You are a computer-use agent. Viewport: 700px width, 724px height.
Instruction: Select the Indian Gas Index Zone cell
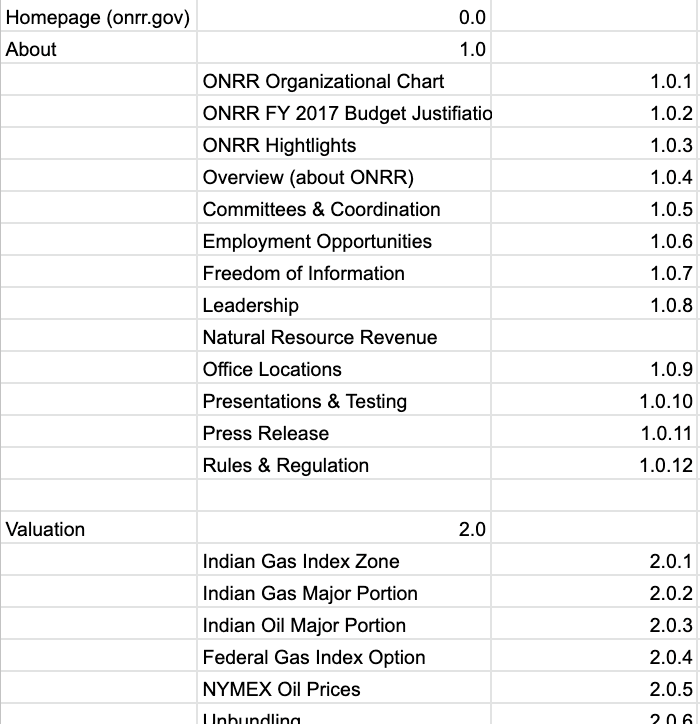pyautogui.click(x=344, y=561)
